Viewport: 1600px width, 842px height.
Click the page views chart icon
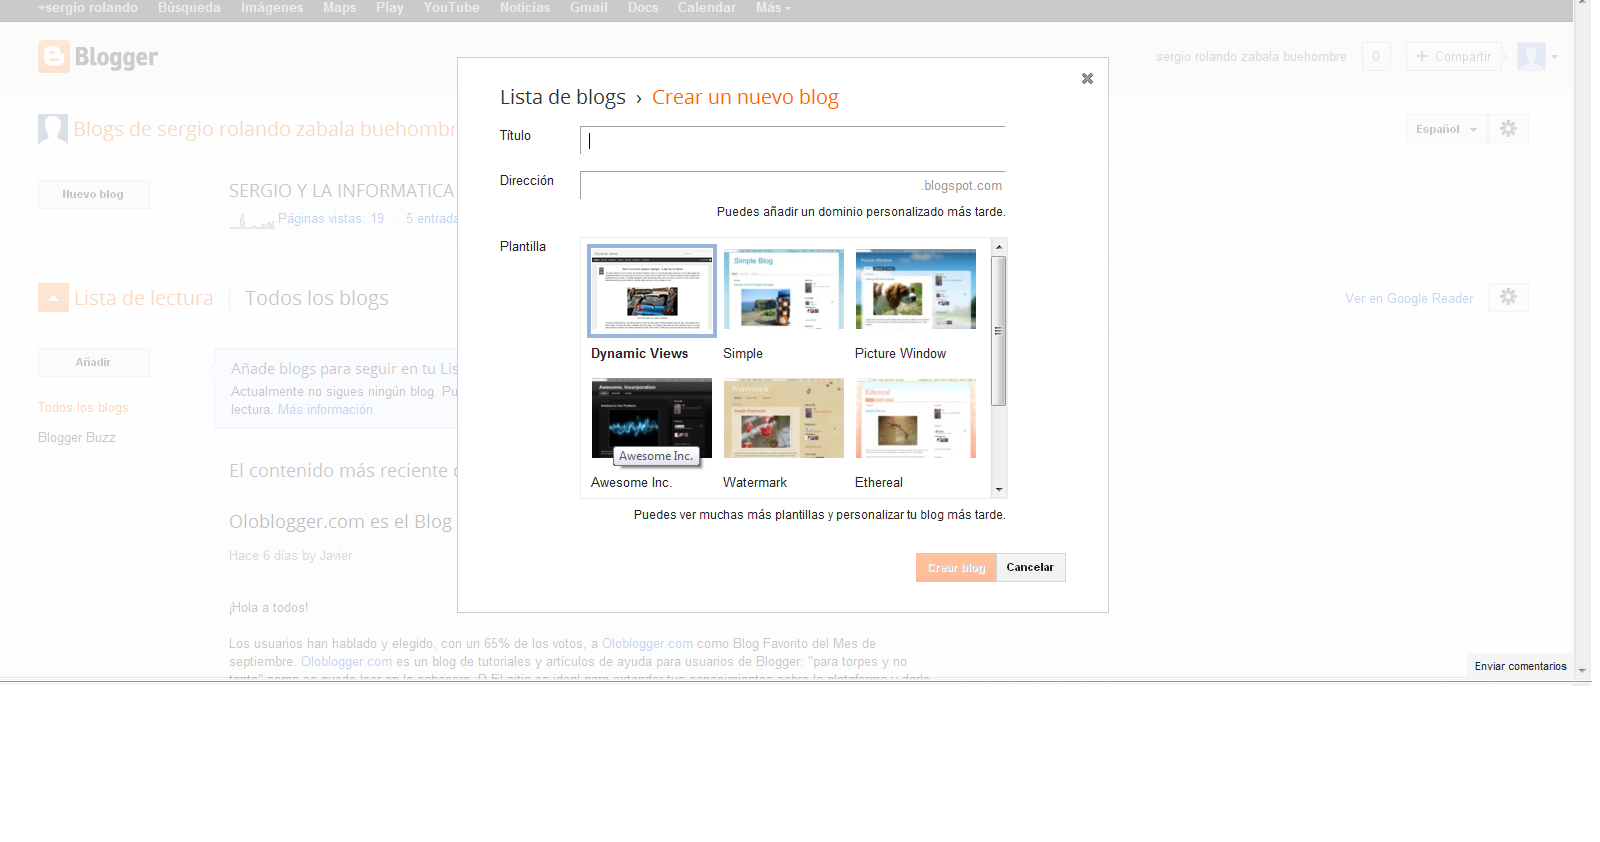click(252, 220)
